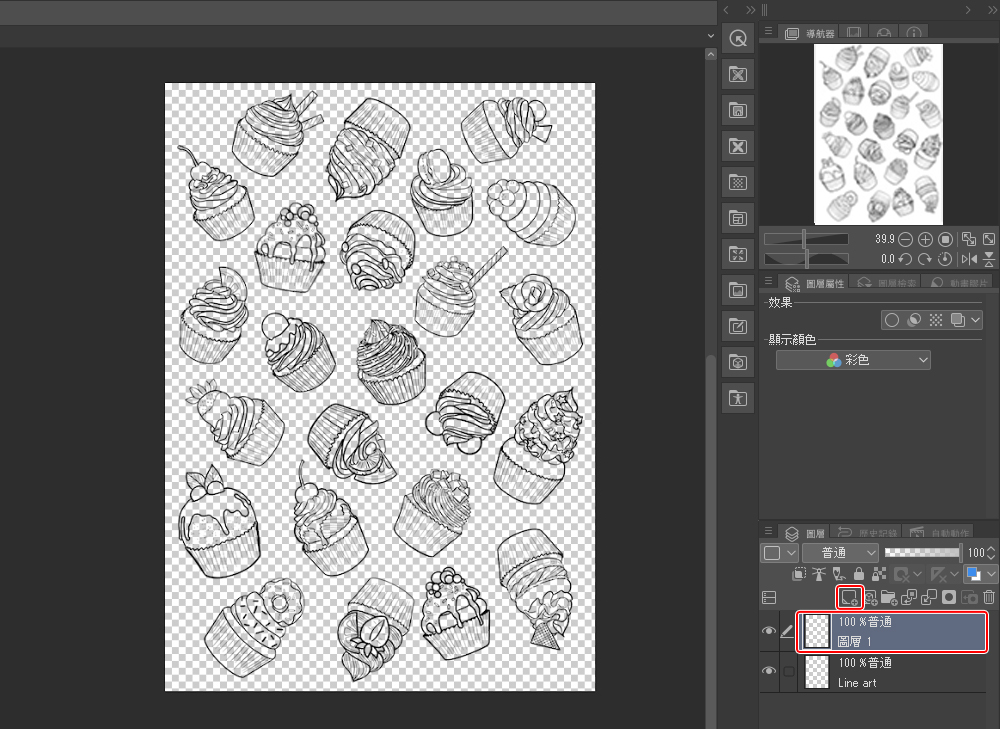Click the Create Layer Mask icon

click(x=949, y=597)
